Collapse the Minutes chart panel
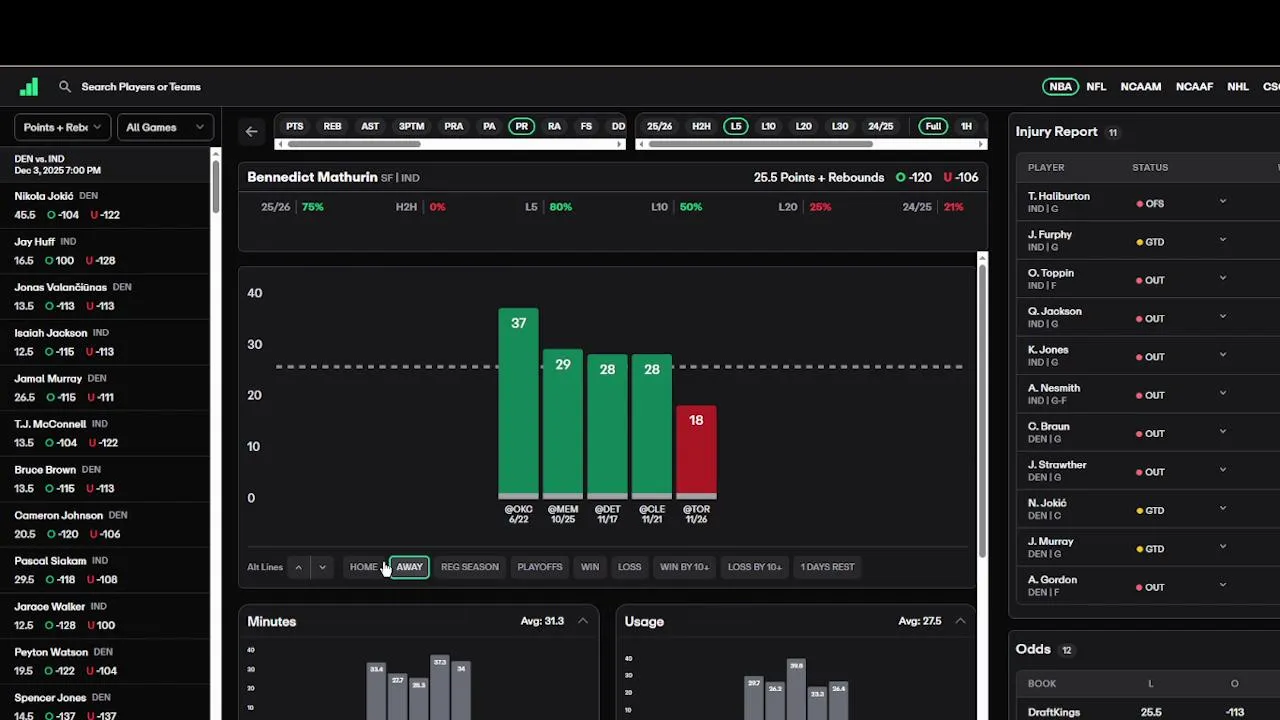1280x720 pixels. pyautogui.click(x=583, y=621)
